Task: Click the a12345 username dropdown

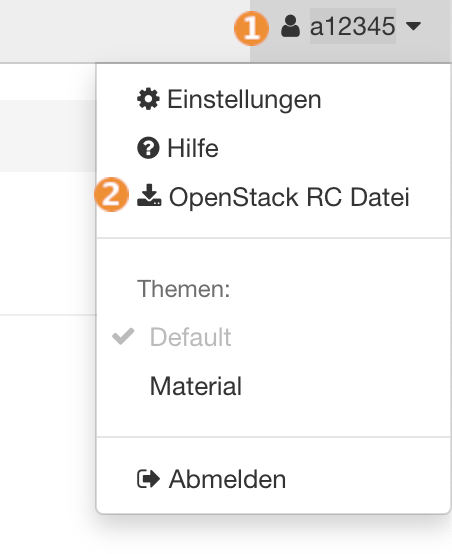Action: click(x=352, y=26)
